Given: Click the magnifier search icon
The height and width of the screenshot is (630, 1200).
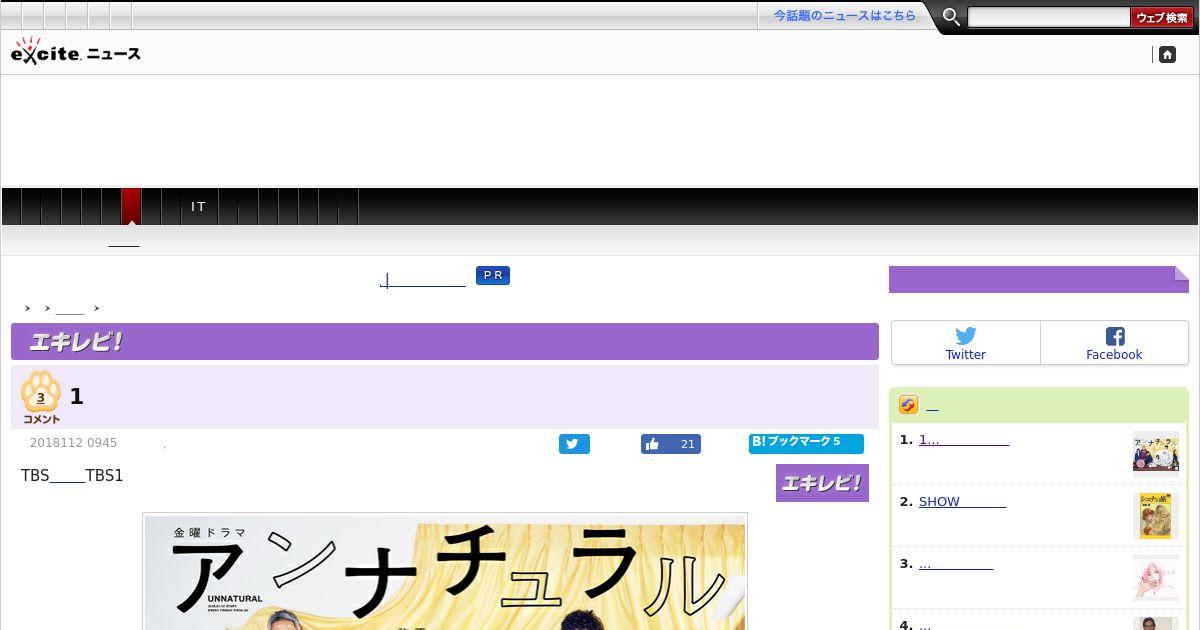Looking at the screenshot, I should 951,17.
